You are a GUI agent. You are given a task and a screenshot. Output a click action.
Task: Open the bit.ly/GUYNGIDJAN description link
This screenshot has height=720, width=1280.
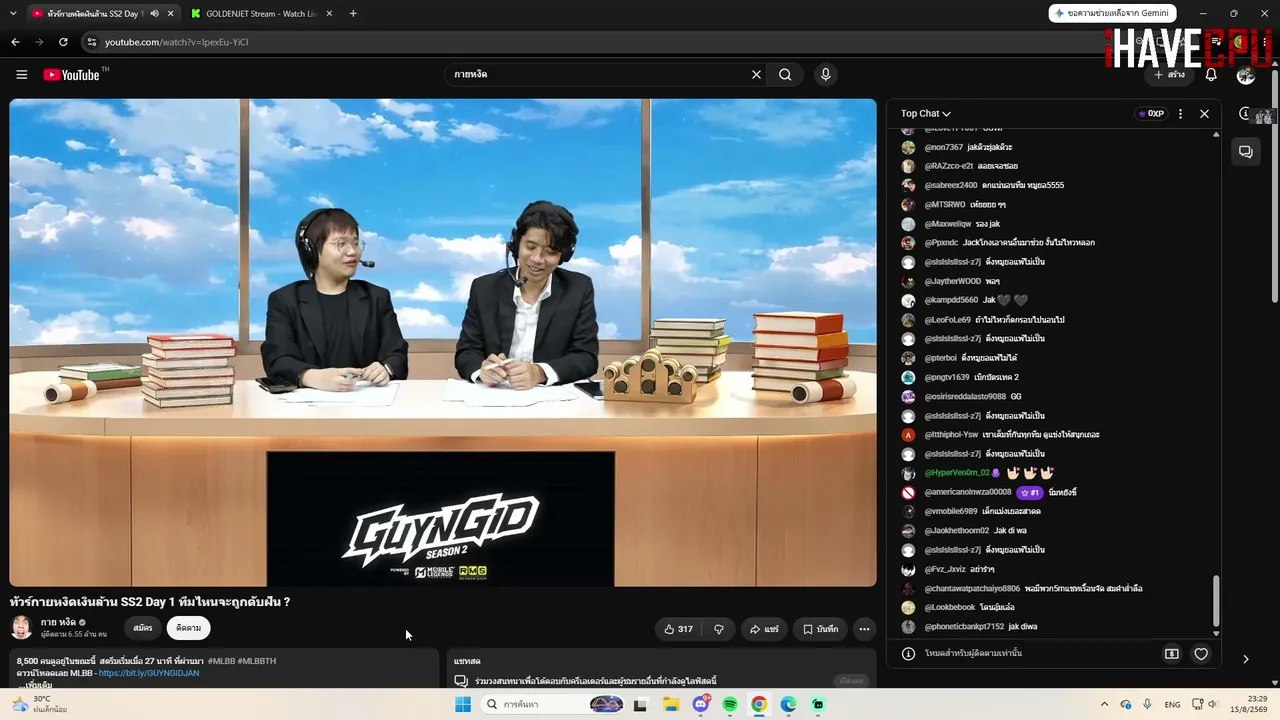click(x=149, y=673)
